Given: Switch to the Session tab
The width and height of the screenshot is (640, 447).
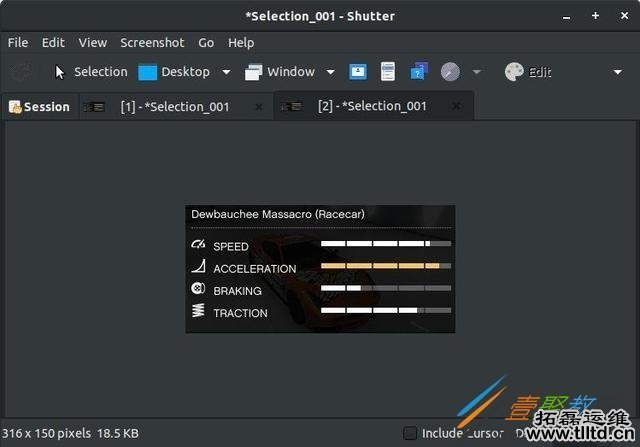Looking at the screenshot, I should click(39, 107).
